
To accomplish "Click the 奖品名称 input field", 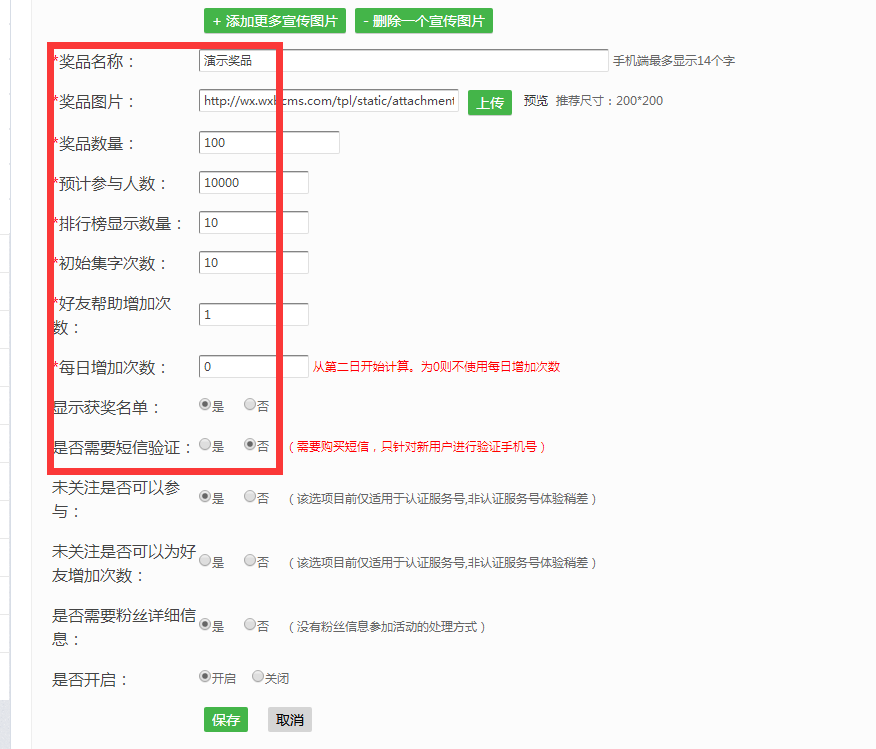I will pos(400,60).
